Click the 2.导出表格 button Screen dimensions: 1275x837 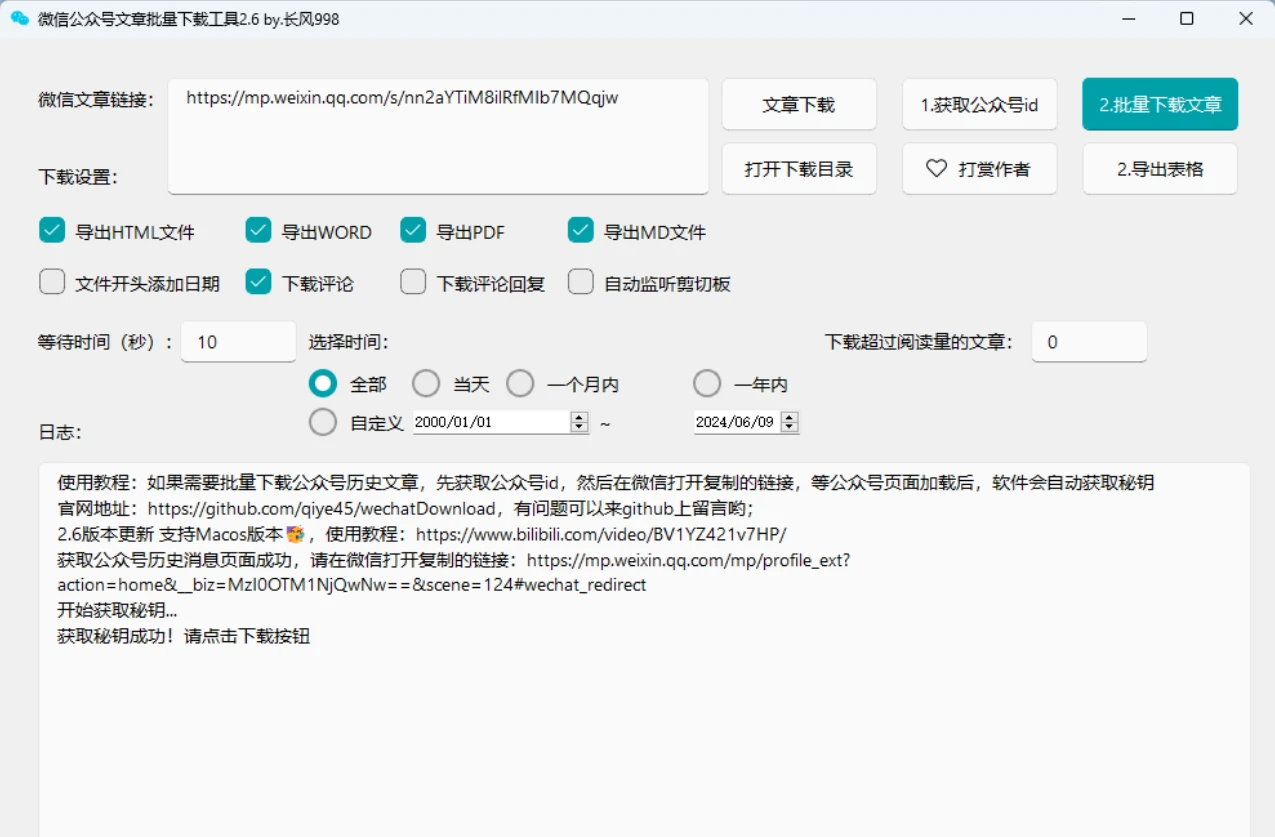(x=1159, y=168)
